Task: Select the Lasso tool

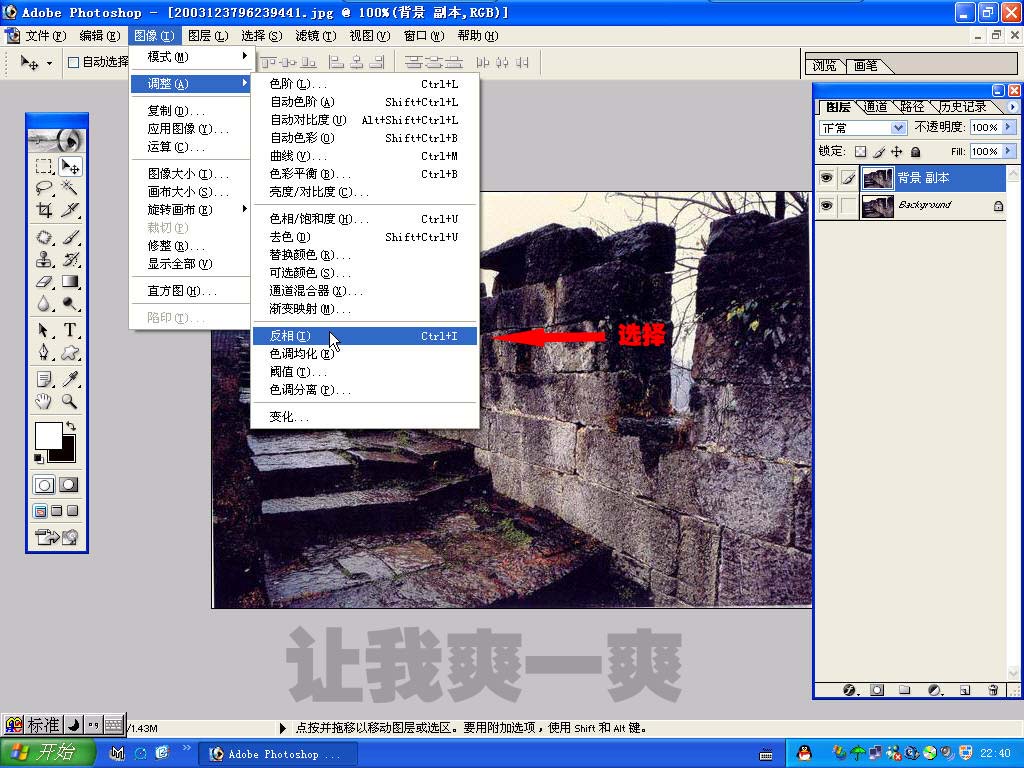Action: tap(44, 188)
